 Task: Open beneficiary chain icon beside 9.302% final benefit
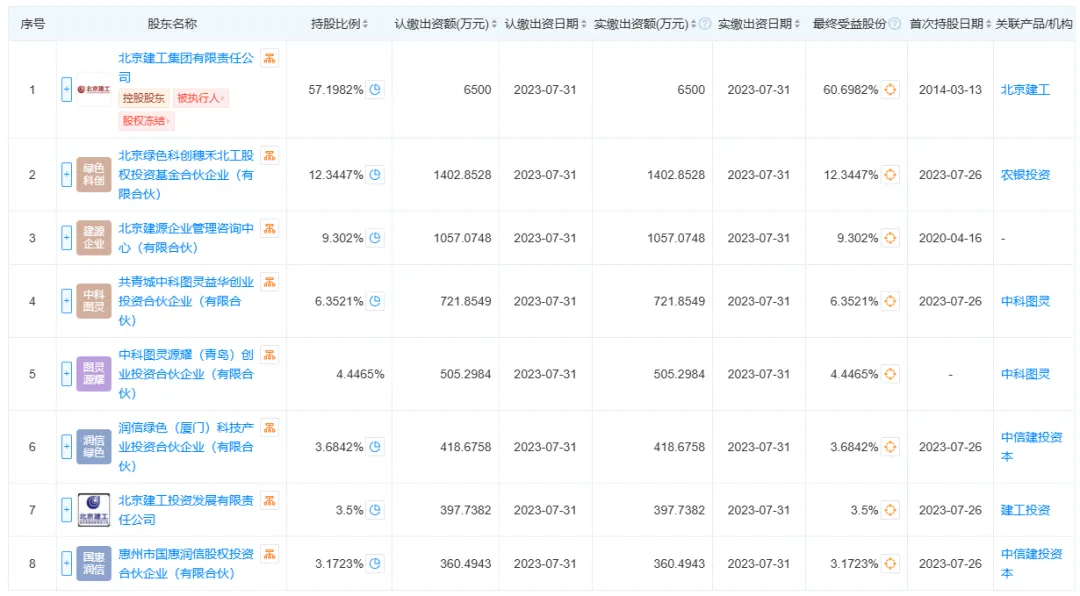pos(890,238)
